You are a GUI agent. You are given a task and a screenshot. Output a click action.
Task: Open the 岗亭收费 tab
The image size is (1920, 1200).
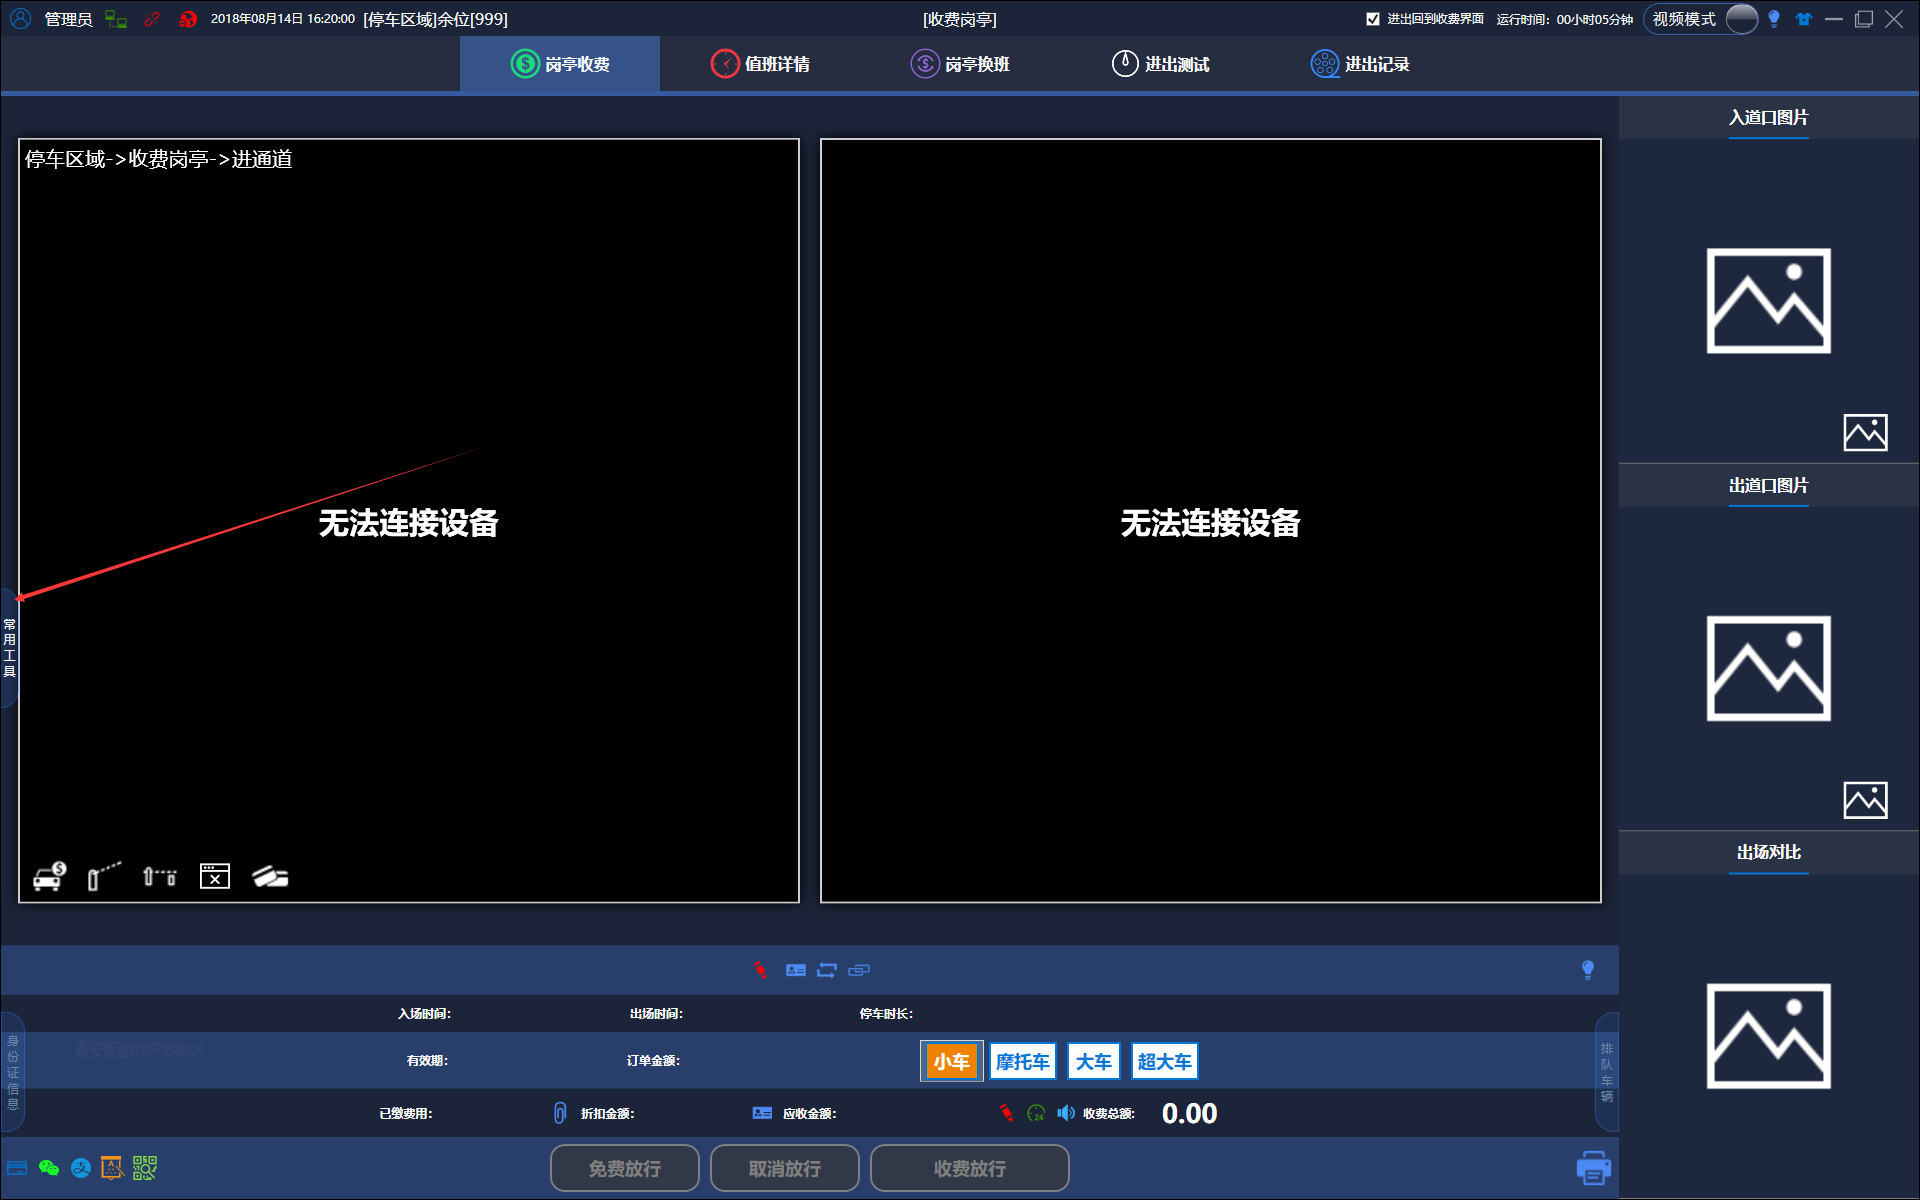560,64
